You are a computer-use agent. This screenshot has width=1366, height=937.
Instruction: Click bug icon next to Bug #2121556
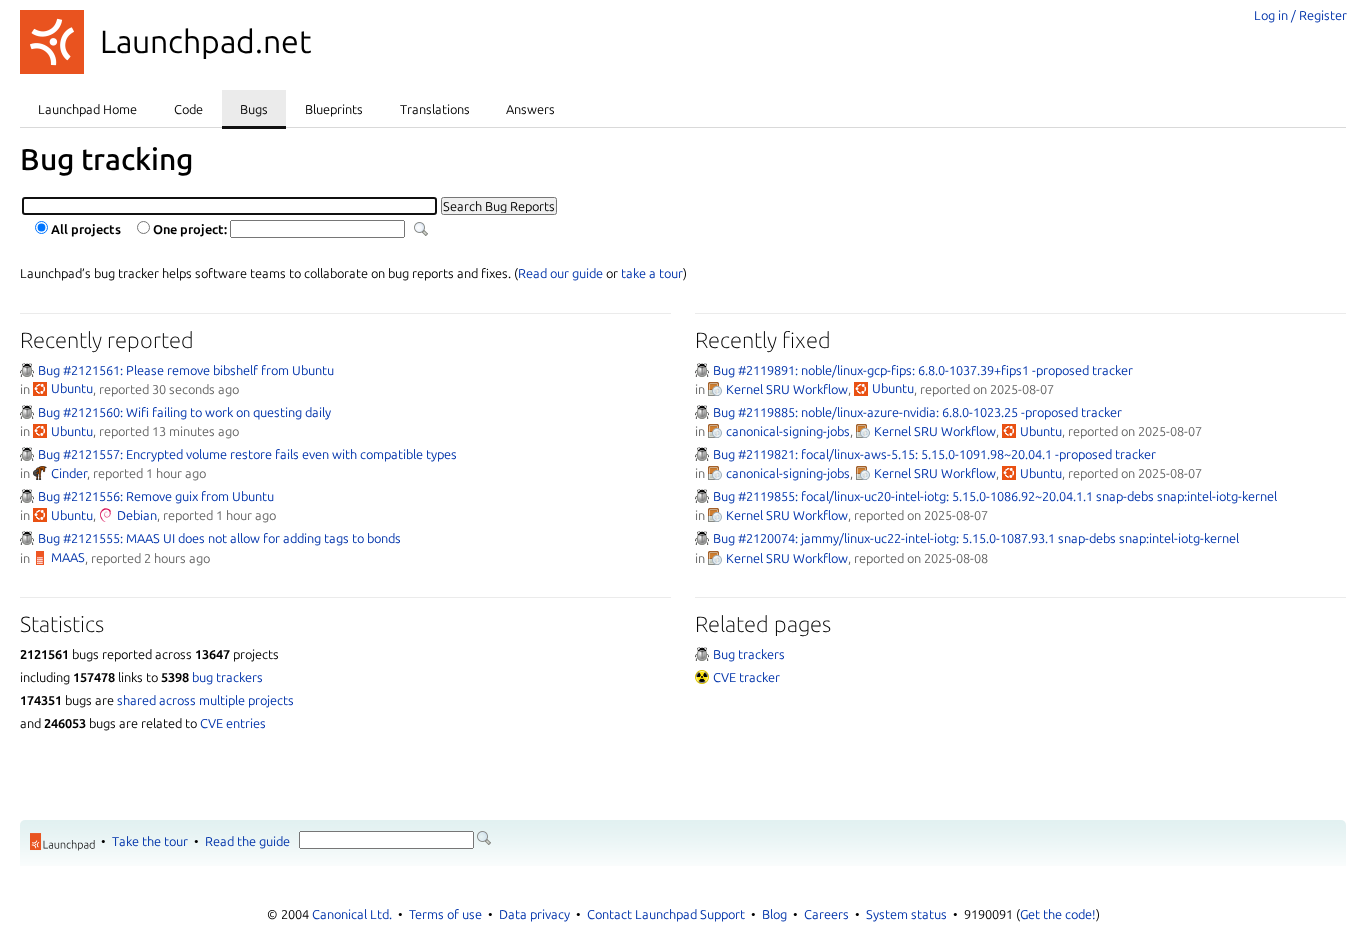click(x=27, y=496)
